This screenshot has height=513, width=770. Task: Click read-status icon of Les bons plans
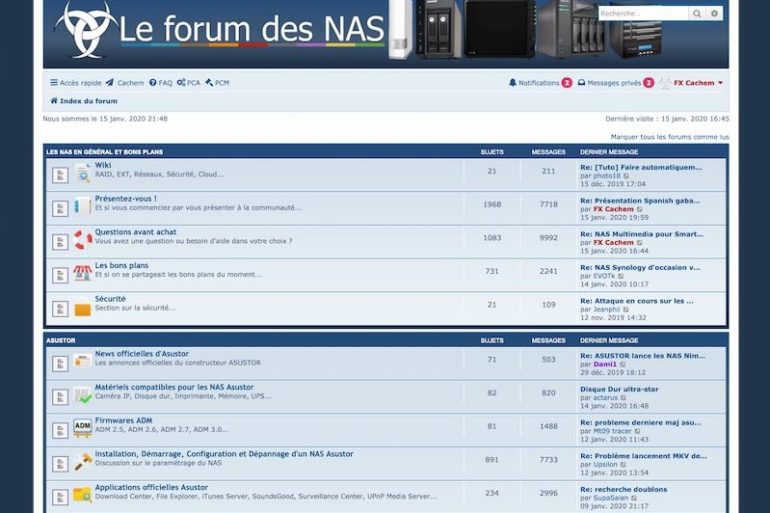(60, 275)
